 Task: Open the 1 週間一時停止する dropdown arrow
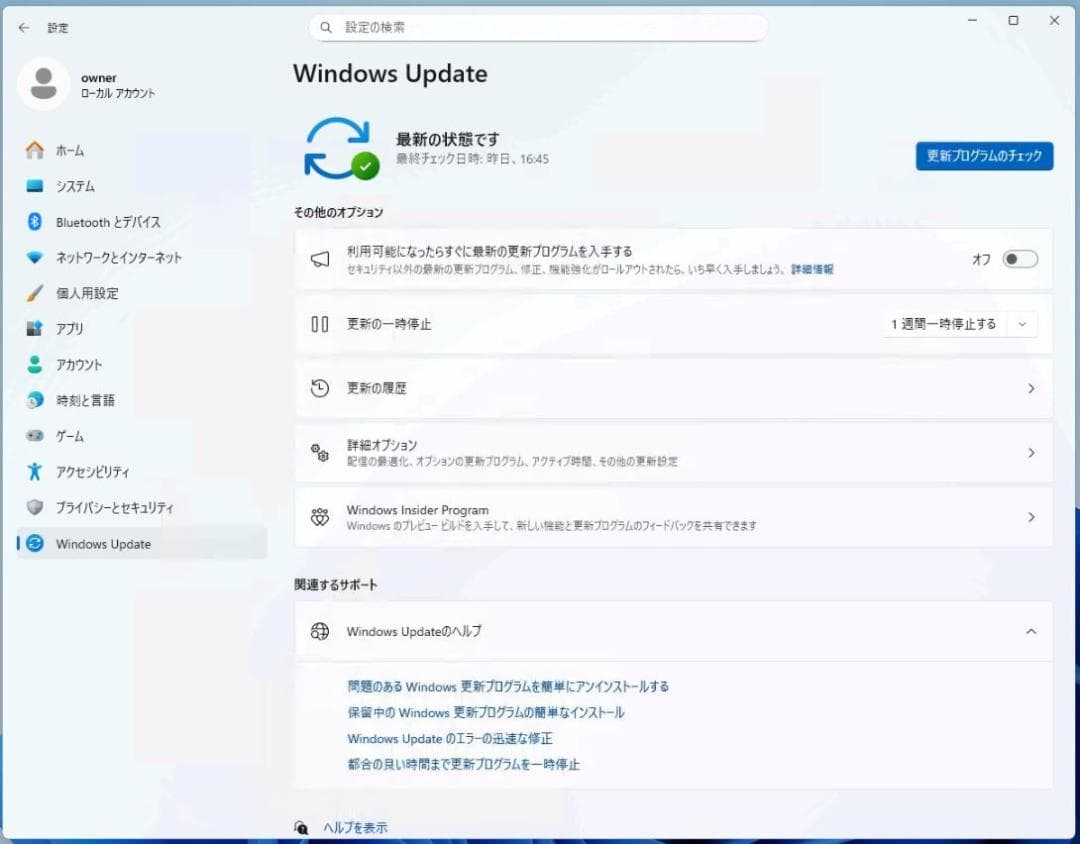(x=1022, y=324)
